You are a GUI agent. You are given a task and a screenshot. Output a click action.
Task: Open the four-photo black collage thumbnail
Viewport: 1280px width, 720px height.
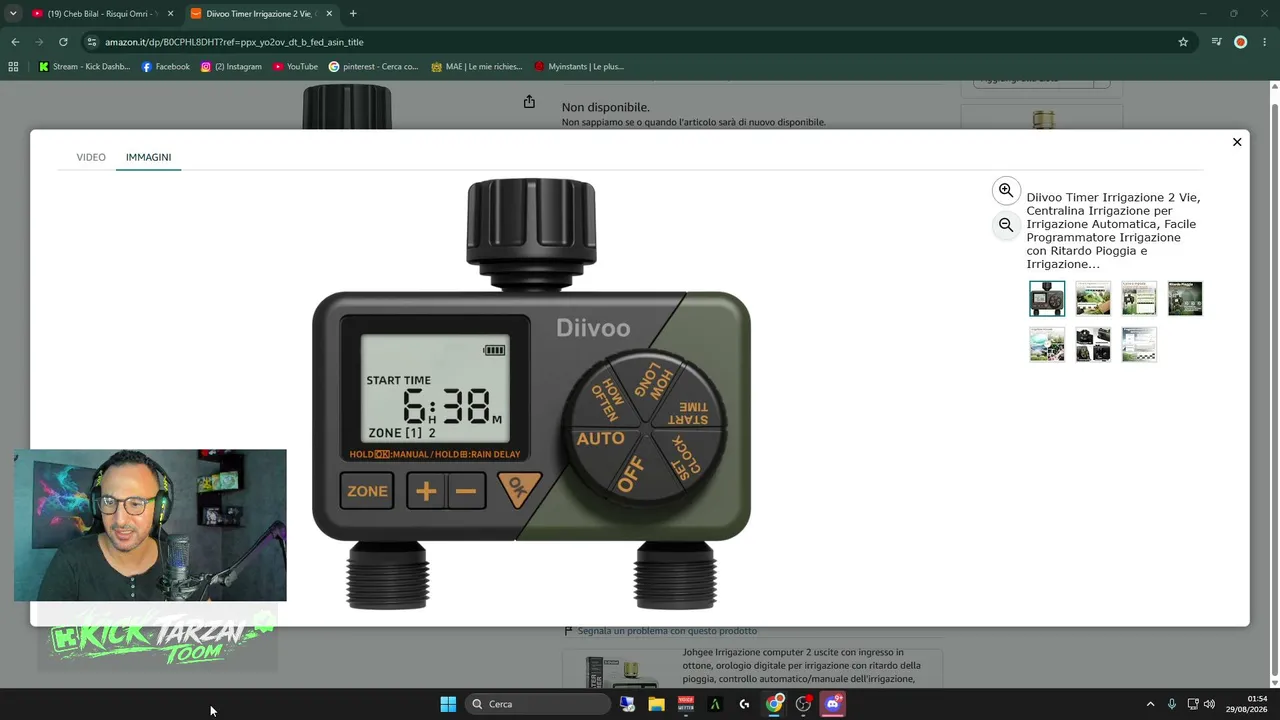[x=1093, y=344]
